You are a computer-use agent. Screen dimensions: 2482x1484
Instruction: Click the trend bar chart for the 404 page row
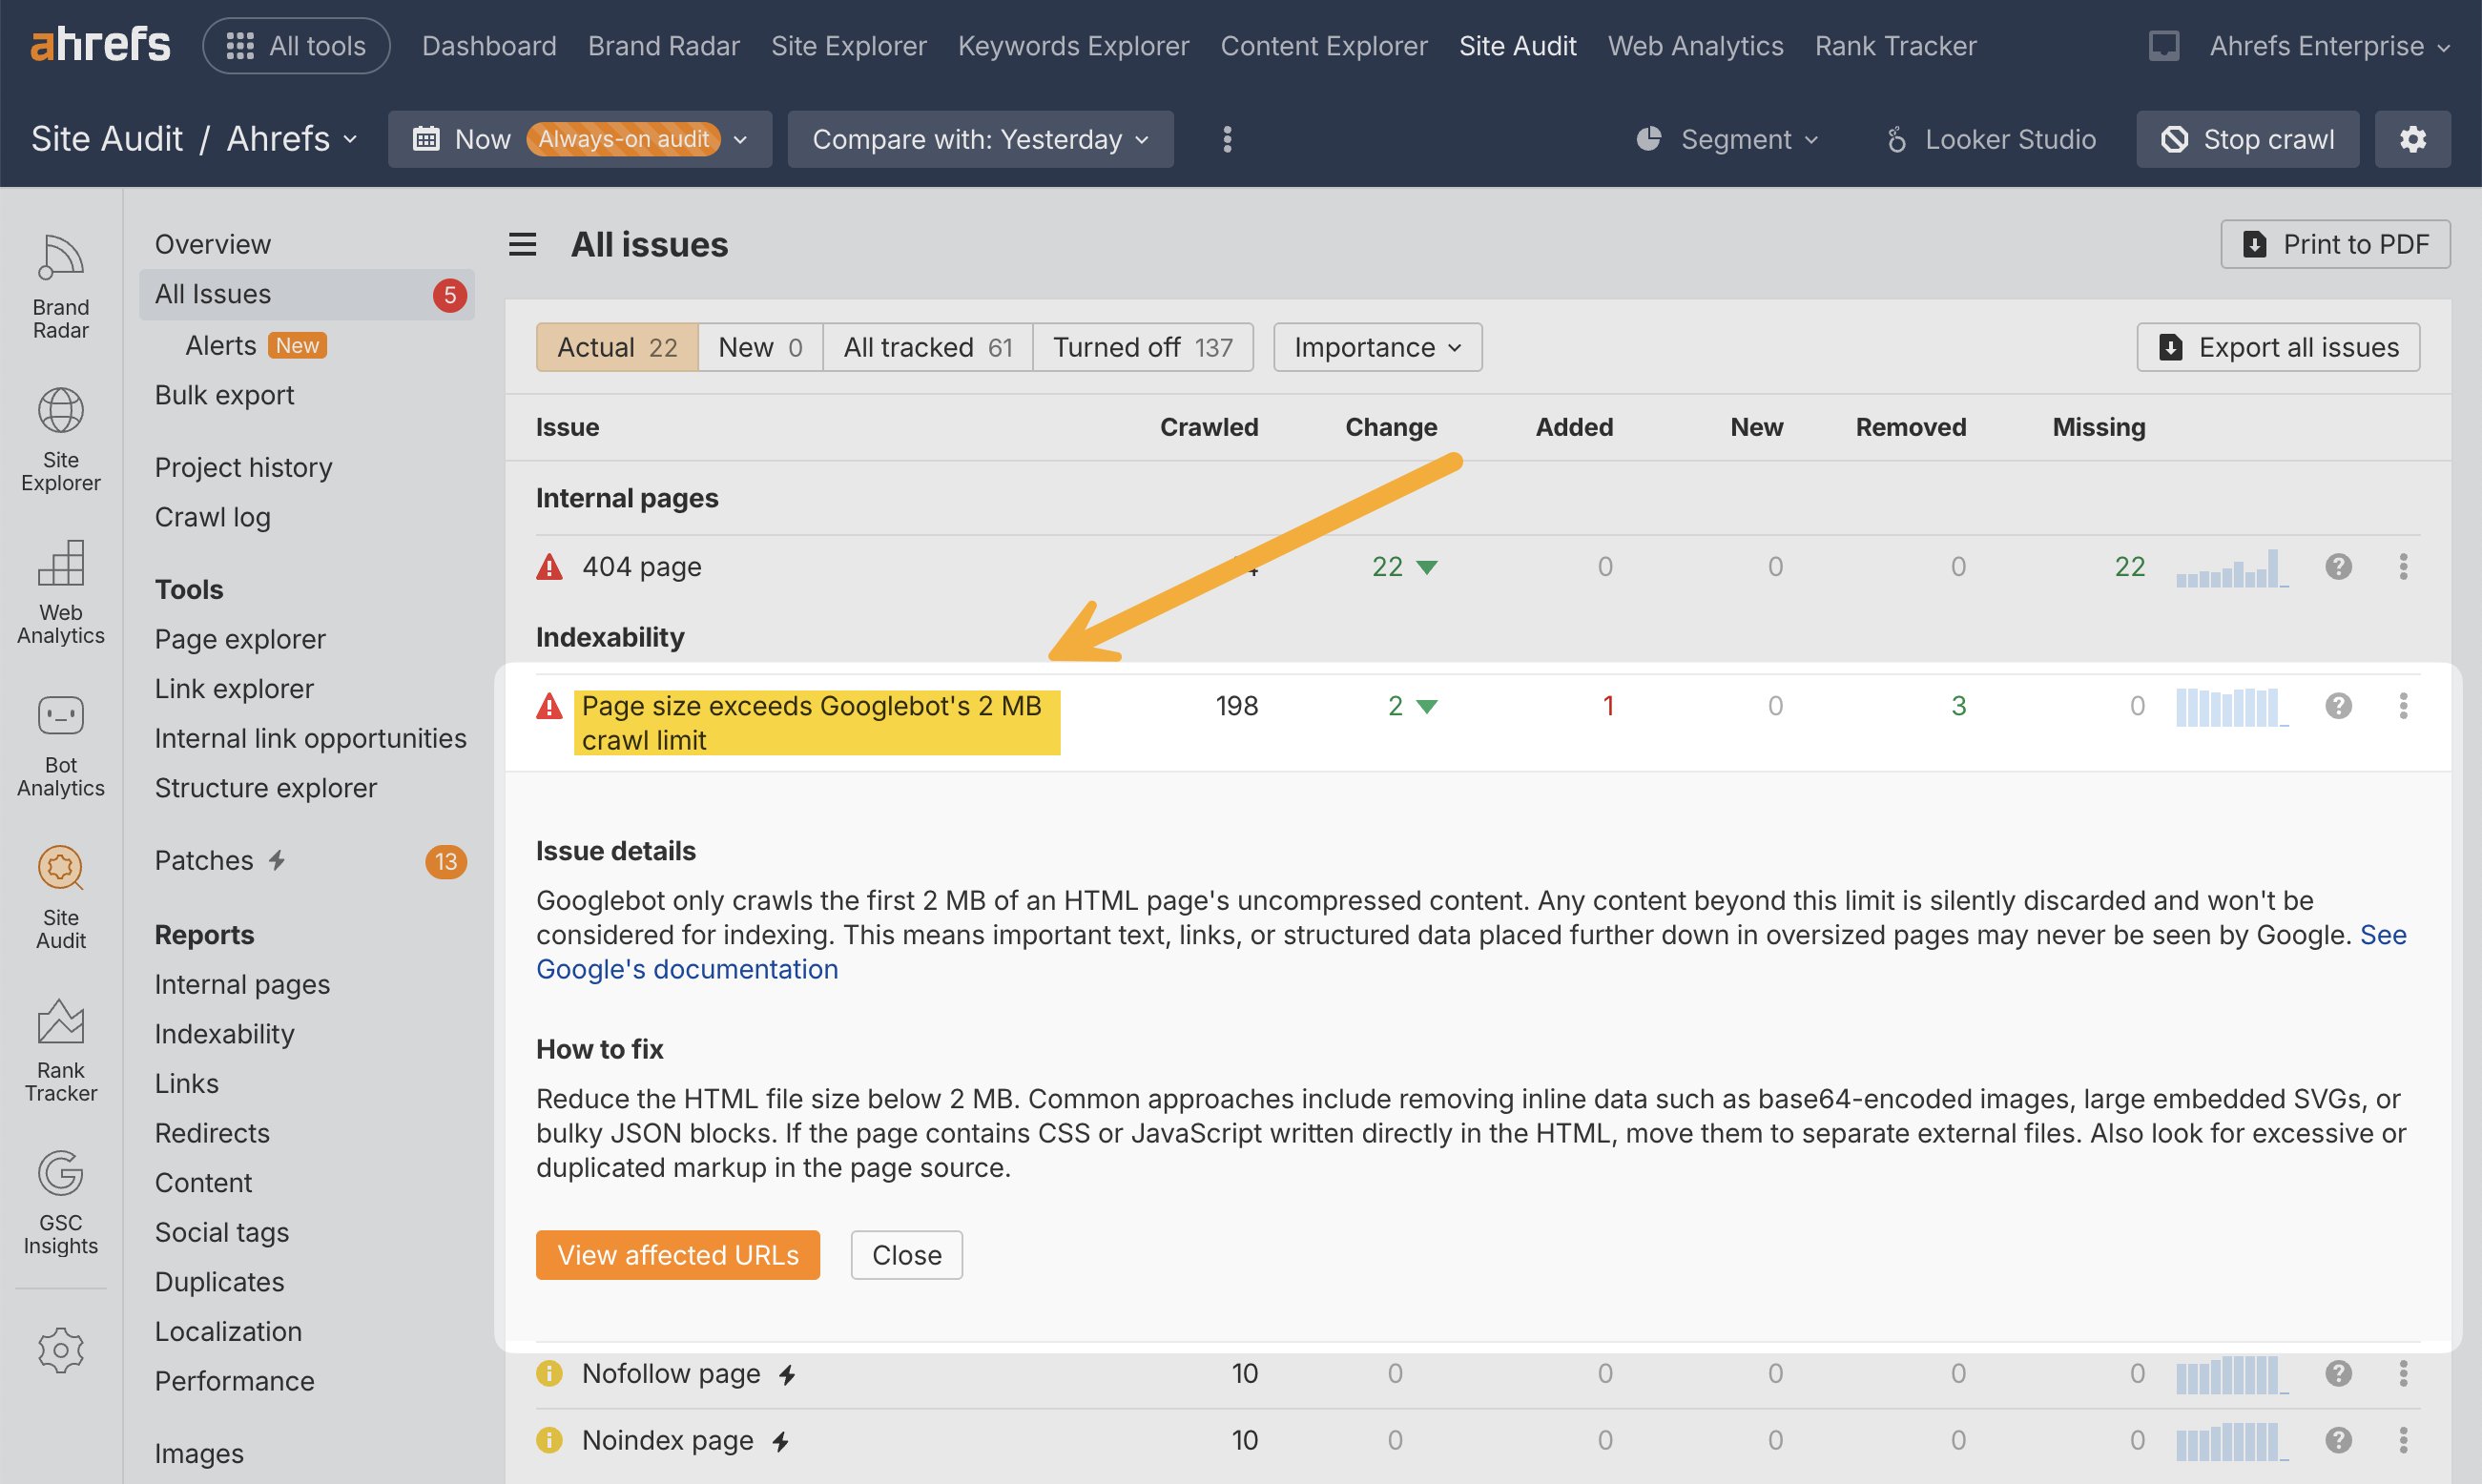click(2231, 567)
